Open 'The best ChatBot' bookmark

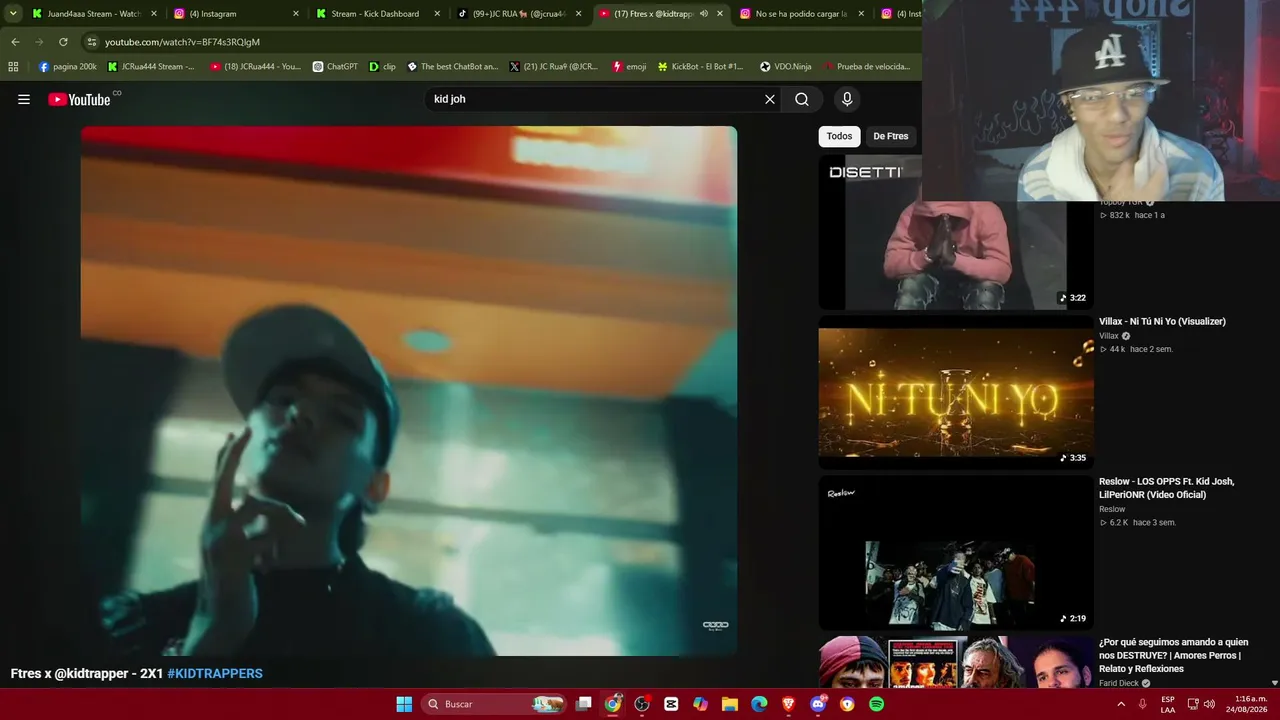coord(452,67)
